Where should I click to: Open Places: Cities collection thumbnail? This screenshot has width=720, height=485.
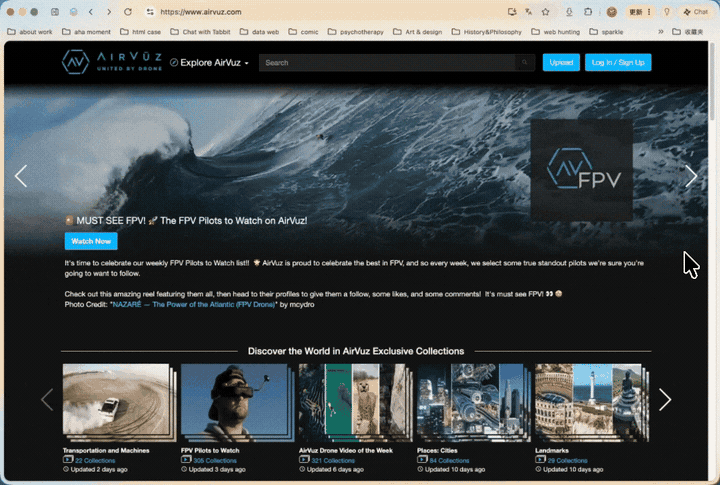coord(473,402)
